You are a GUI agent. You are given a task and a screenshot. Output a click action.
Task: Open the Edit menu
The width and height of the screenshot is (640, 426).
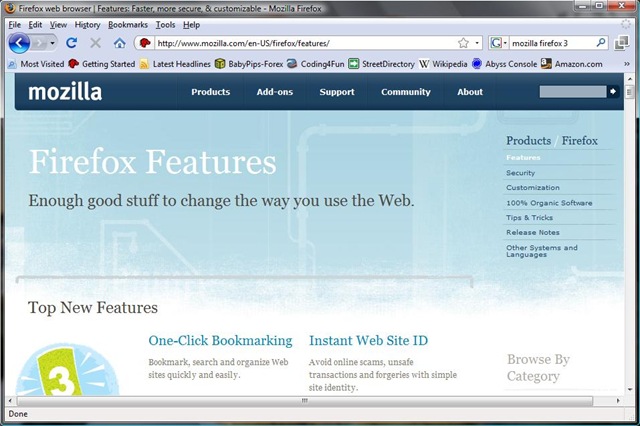(x=35, y=25)
